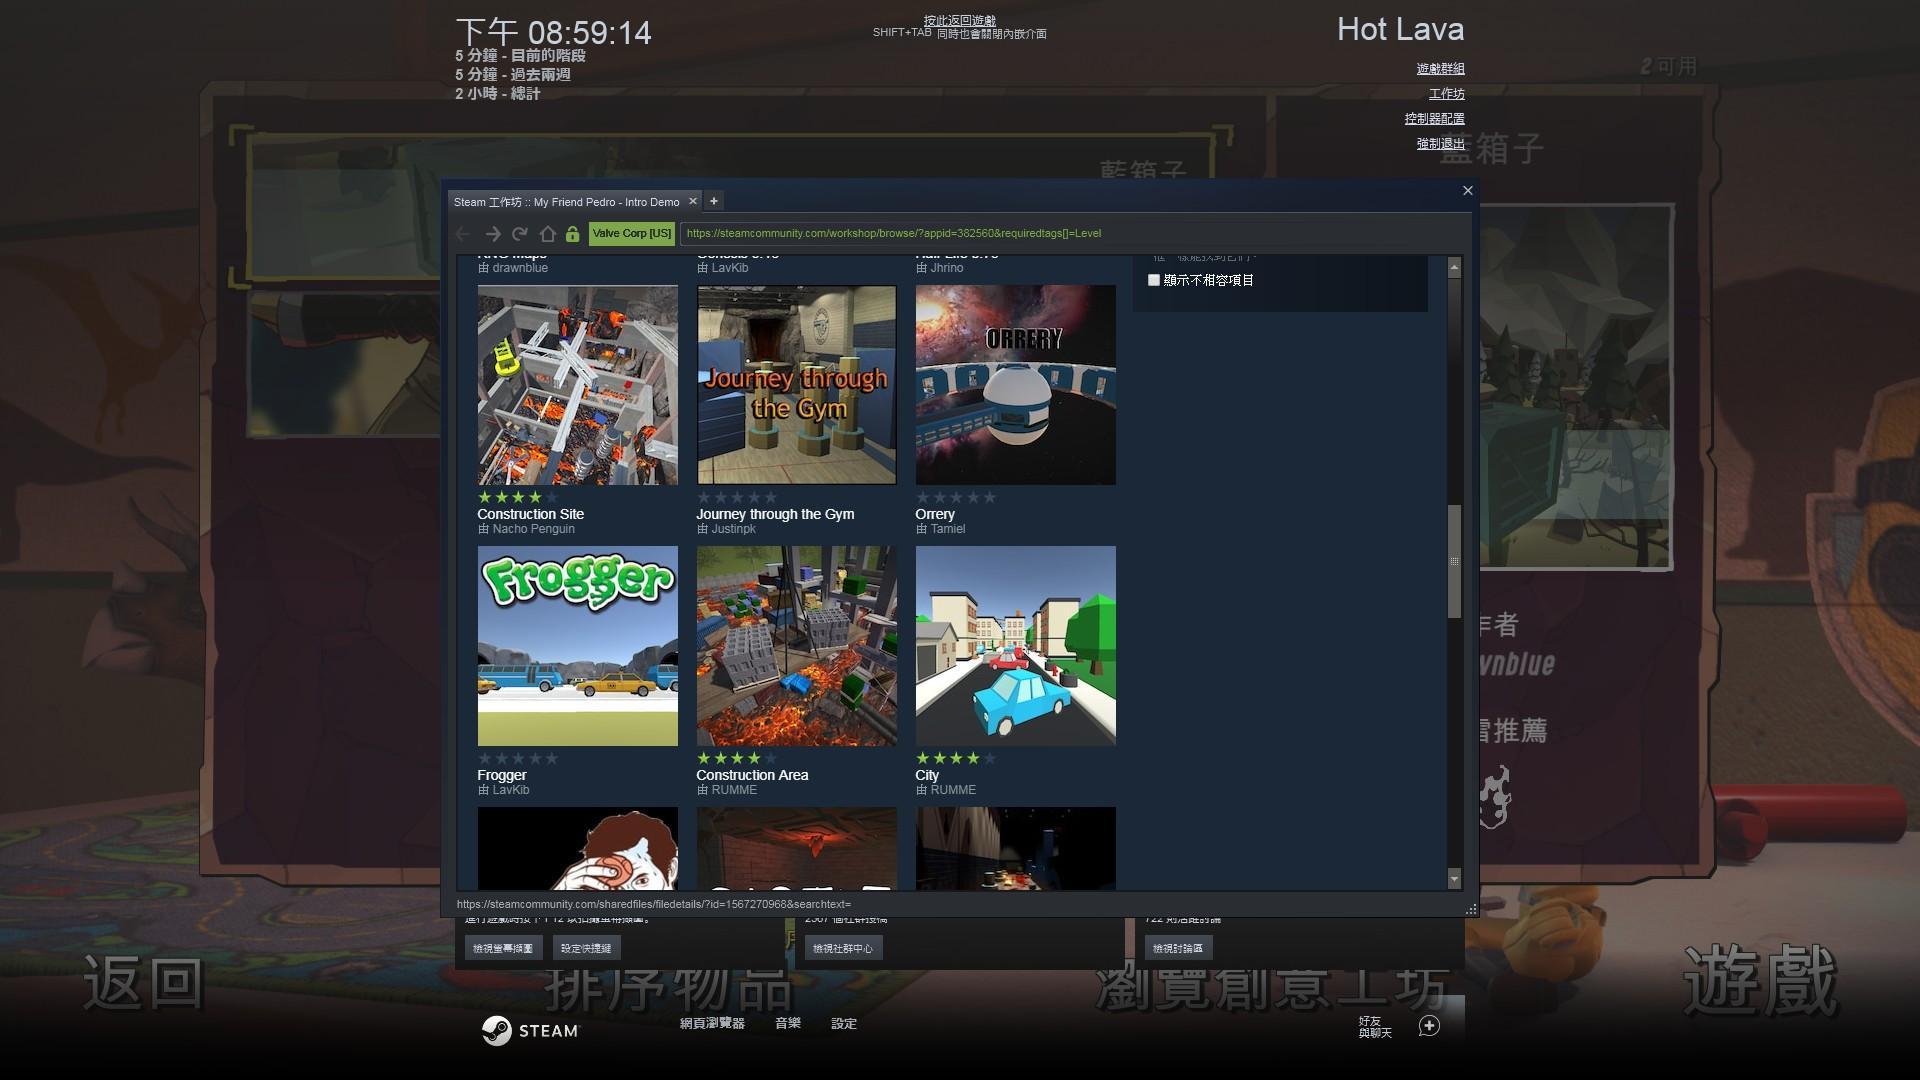Screen dimensions: 1920x1080
Task: Open the City workshop thumbnail
Action: click(x=1015, y=646)
